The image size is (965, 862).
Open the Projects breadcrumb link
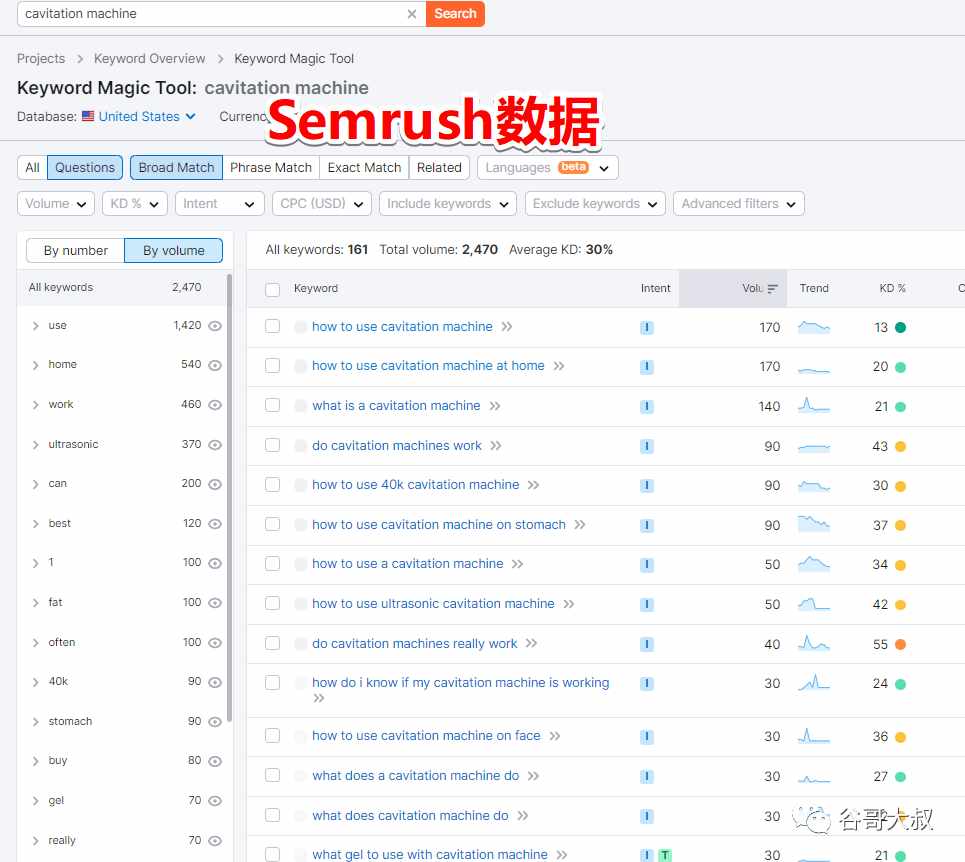tap(41, 58)
